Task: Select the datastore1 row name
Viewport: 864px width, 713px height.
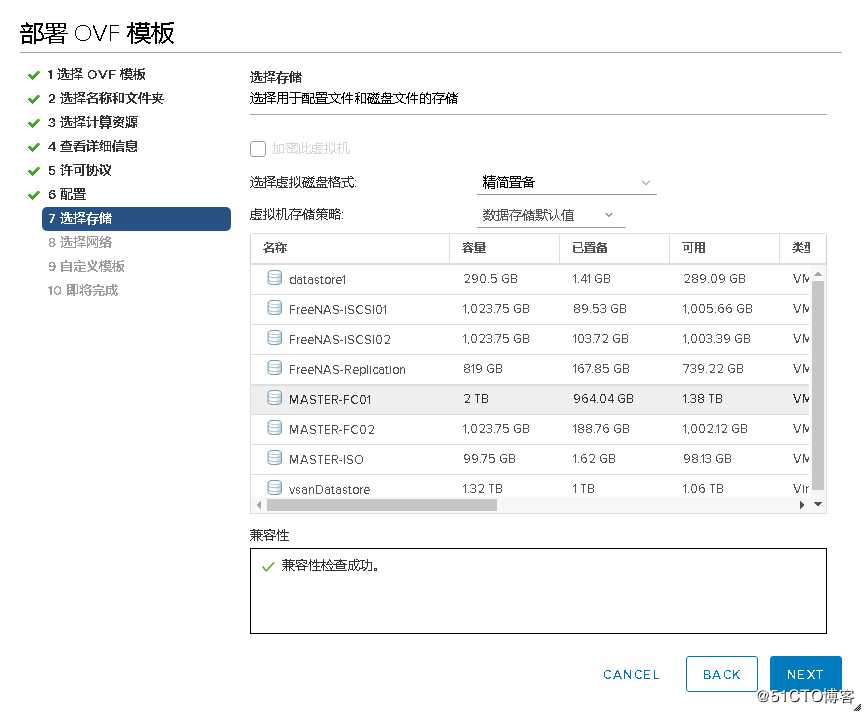Action: [x=317, y=280]
